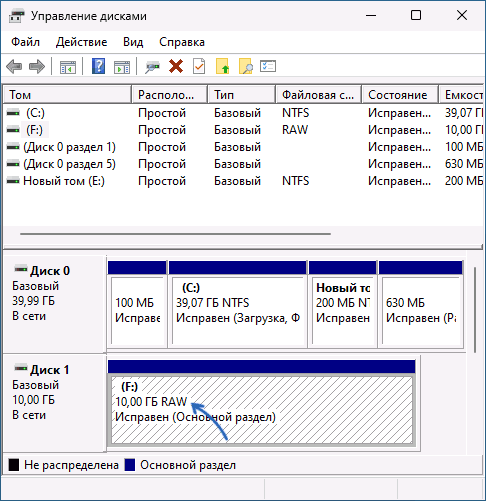This screenshot has height=501, width=486.
Task: Minimize the Управление дисками window
Action: [x=371, y=16]
